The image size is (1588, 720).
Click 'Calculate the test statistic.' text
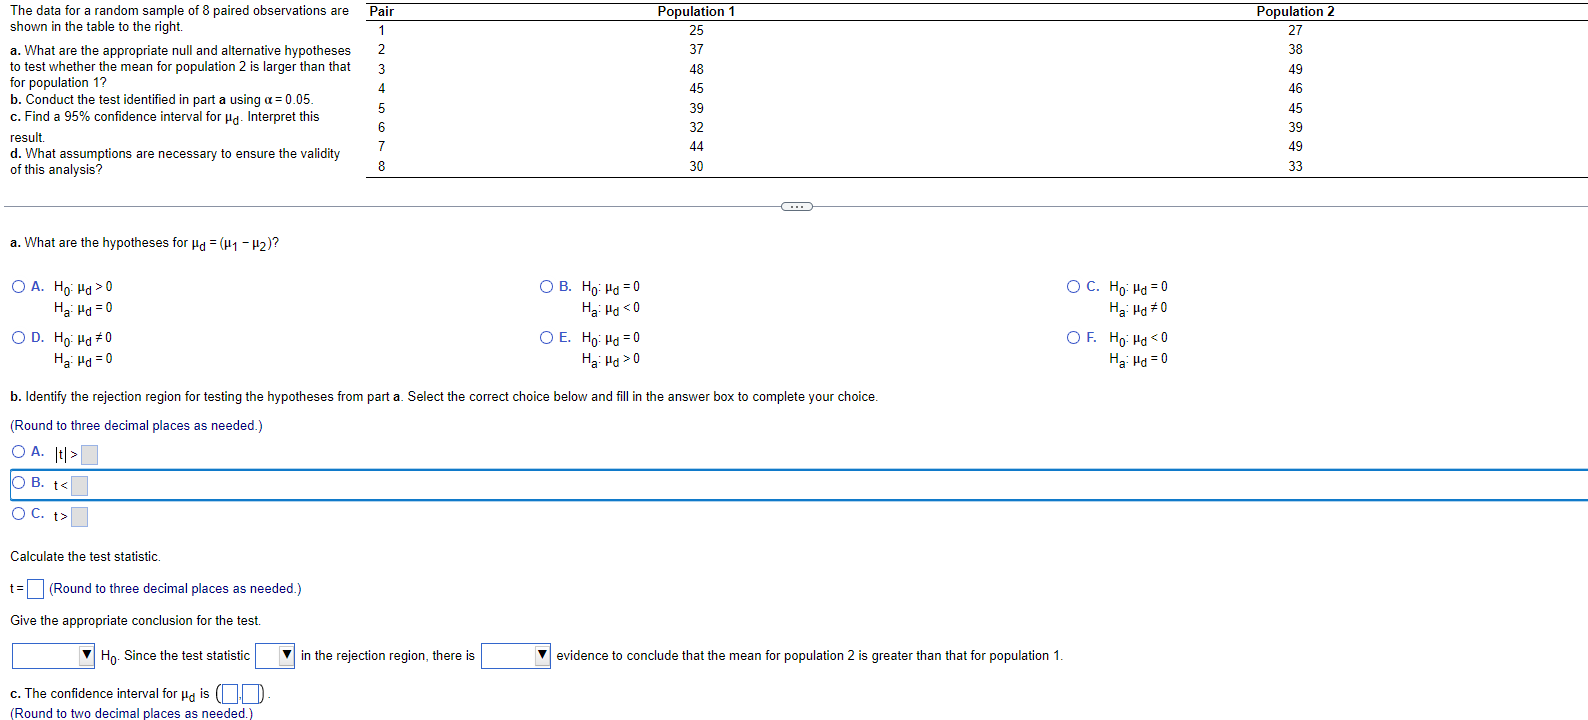[85, 557]
